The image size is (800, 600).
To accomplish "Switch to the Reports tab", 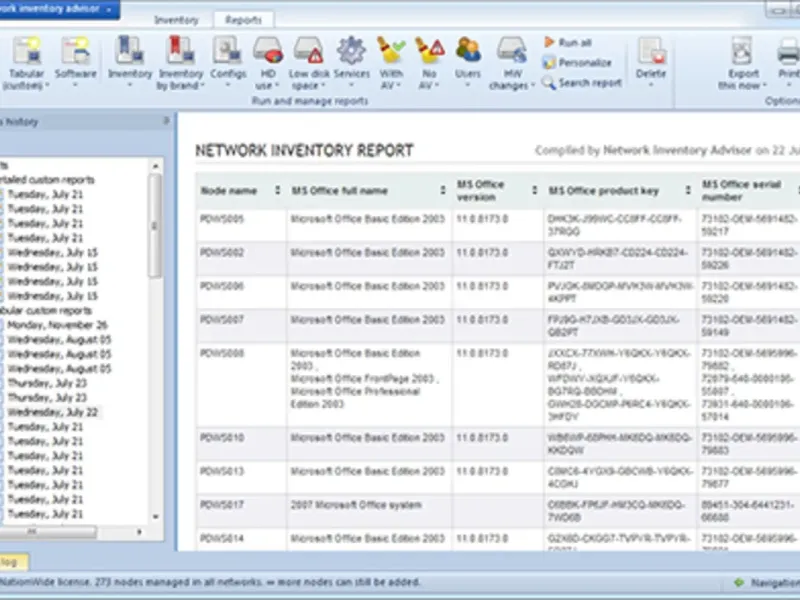I will pyautogui.click(x=243, y=20).
